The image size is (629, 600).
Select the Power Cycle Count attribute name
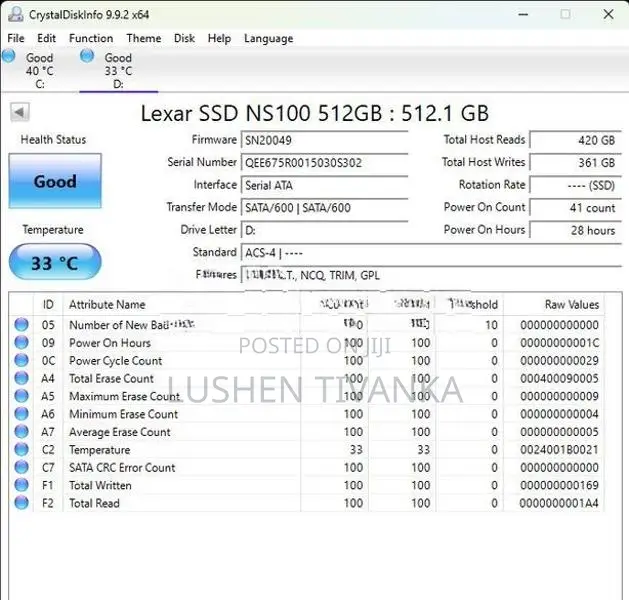pos(116,361)
